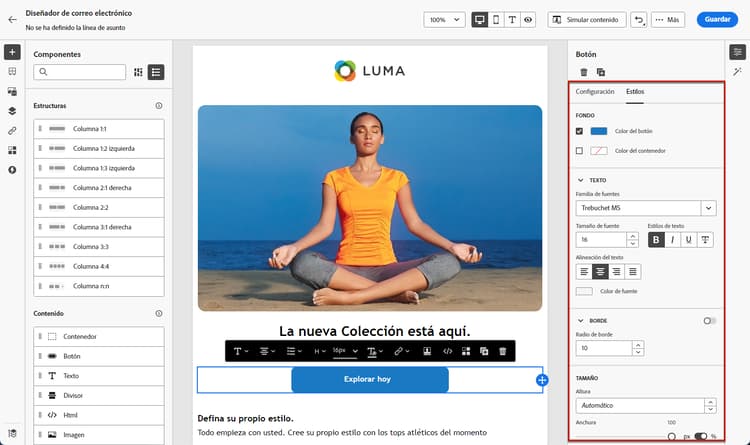Duplicate the button in Botón panel

[x=601, y=72]
